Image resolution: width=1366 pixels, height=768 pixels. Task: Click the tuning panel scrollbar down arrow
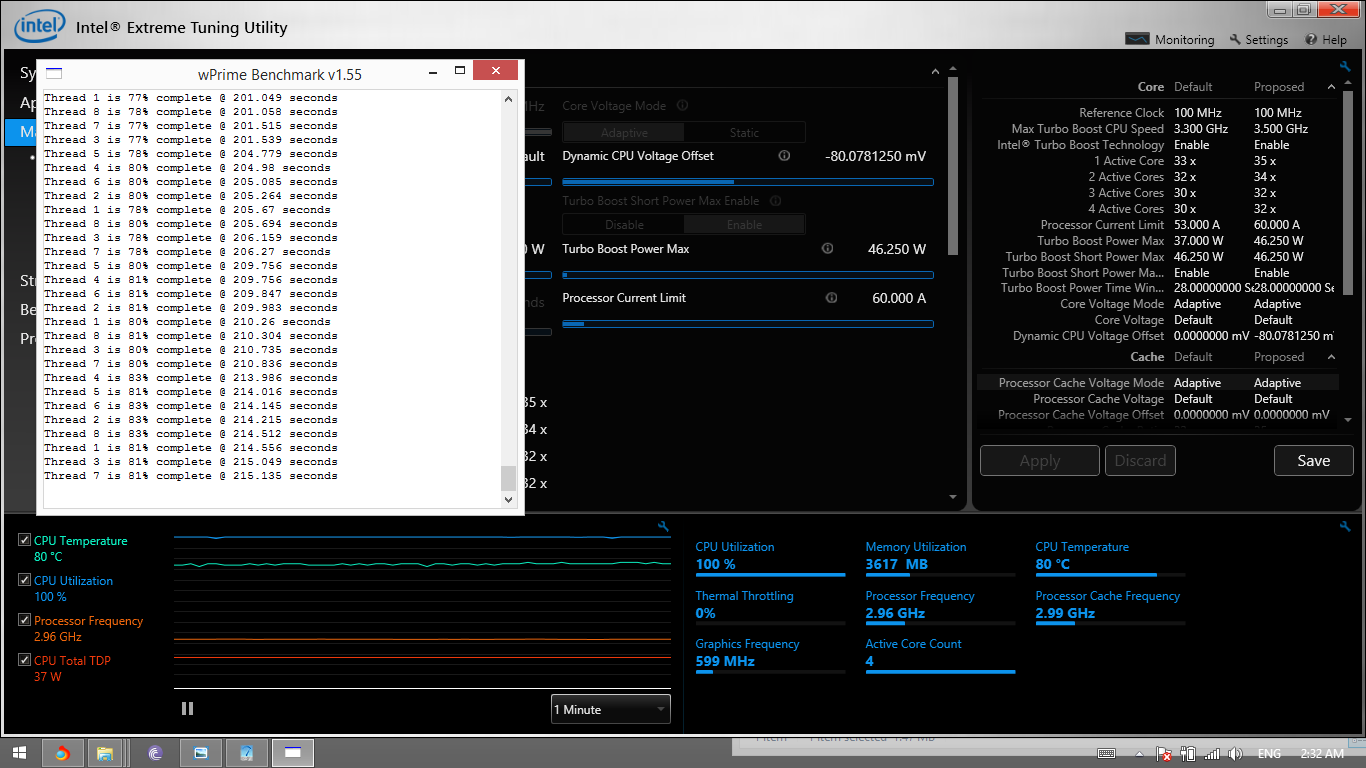point(952,497)
